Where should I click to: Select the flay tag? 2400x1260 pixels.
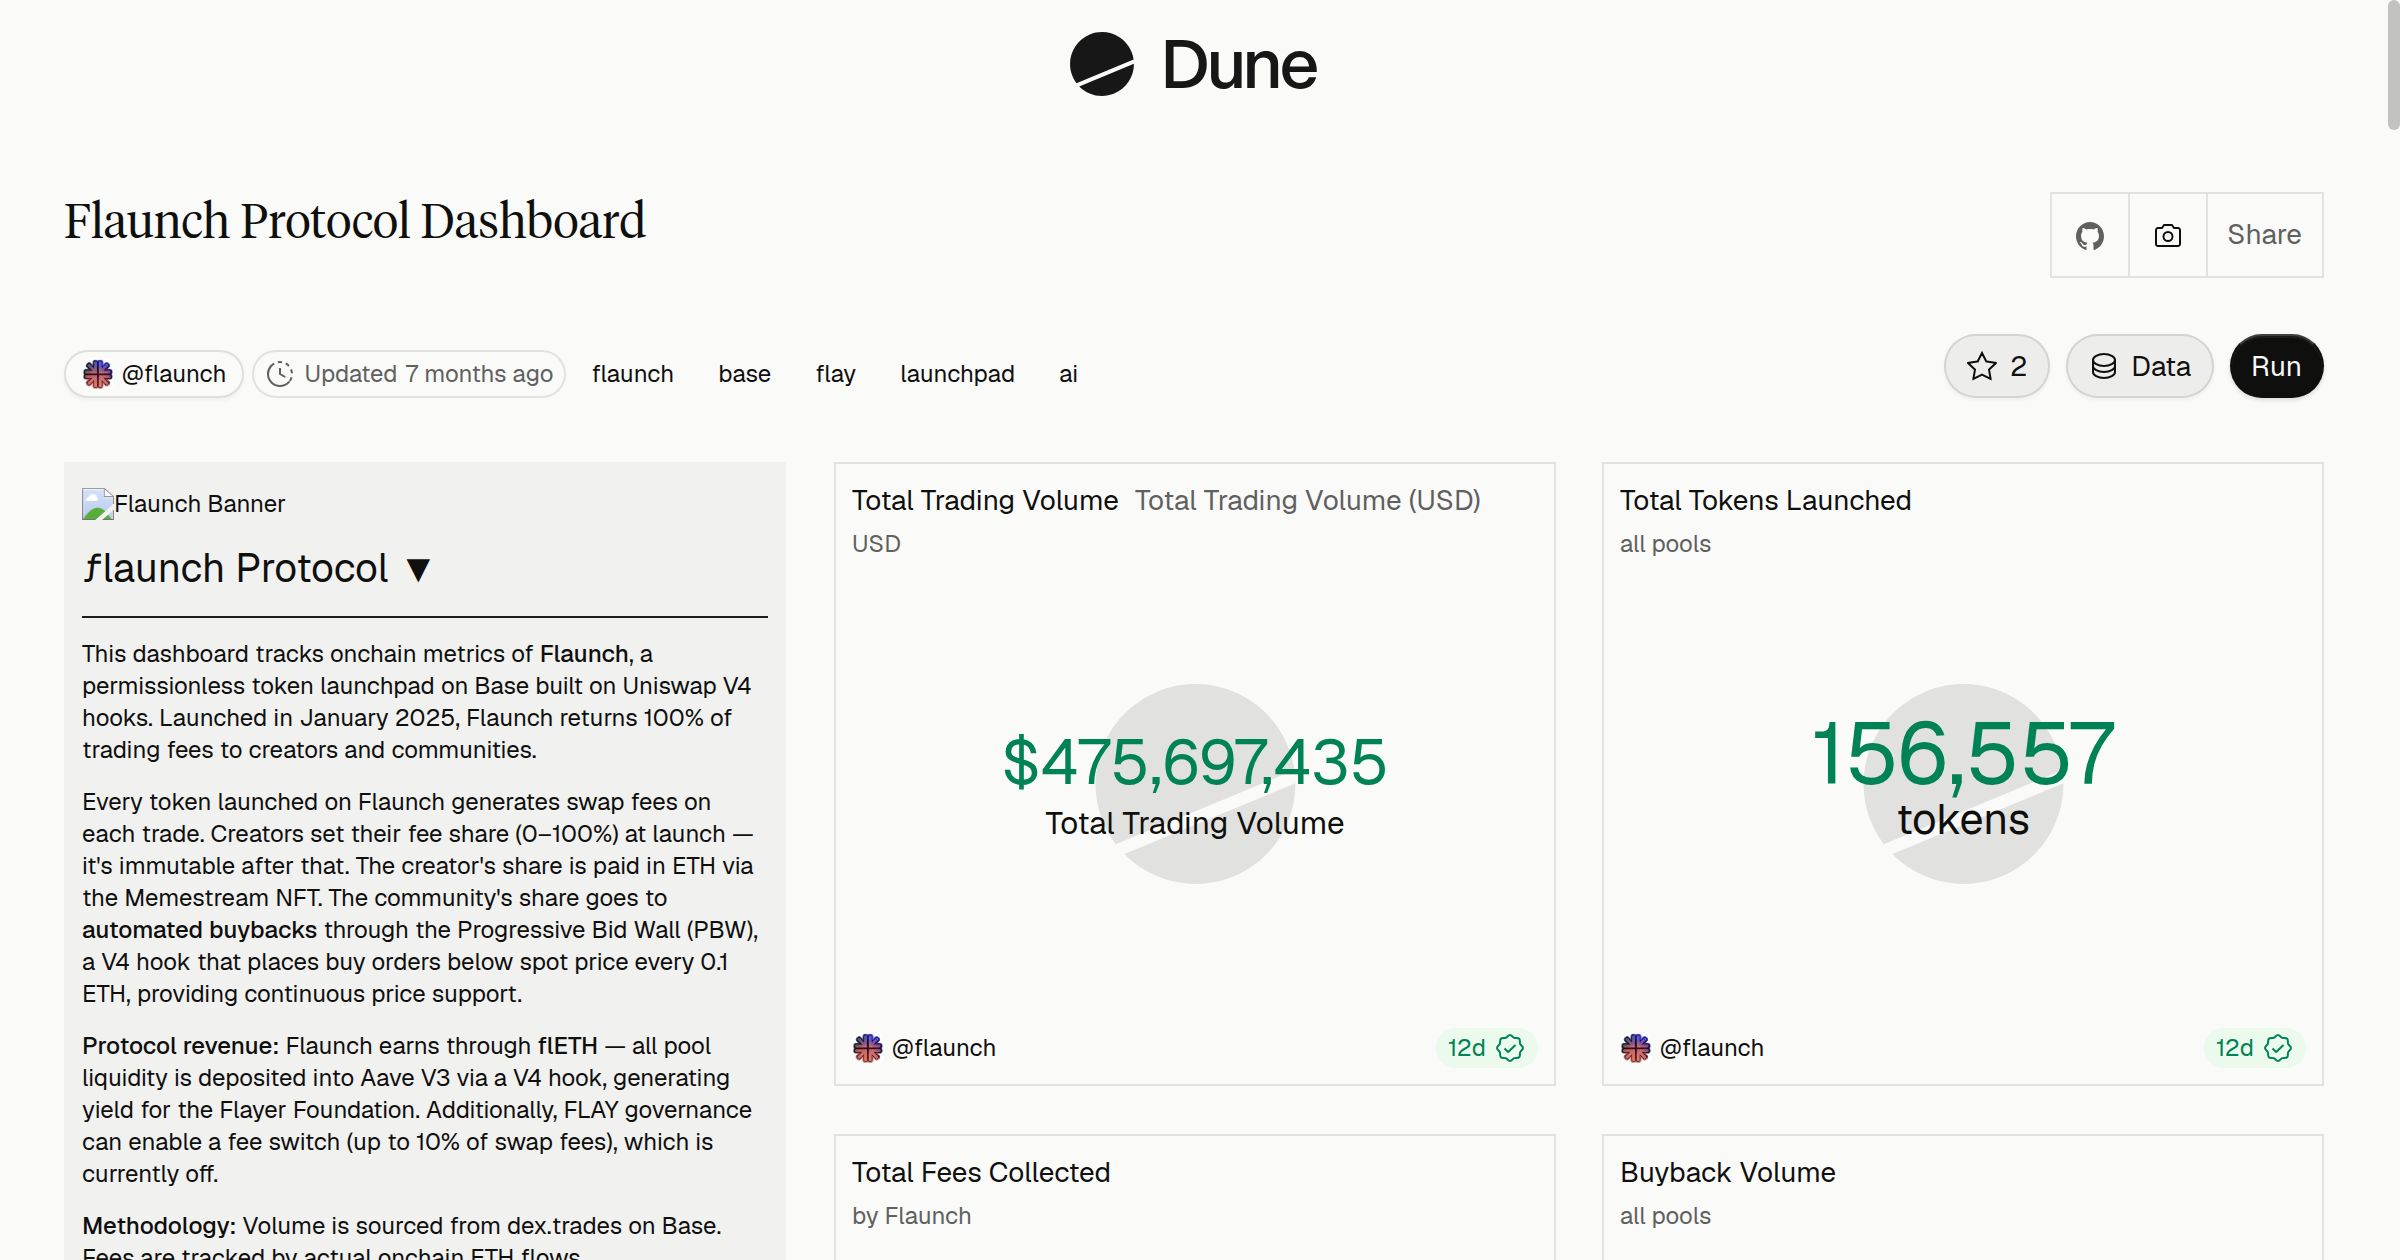click(835, 374)
